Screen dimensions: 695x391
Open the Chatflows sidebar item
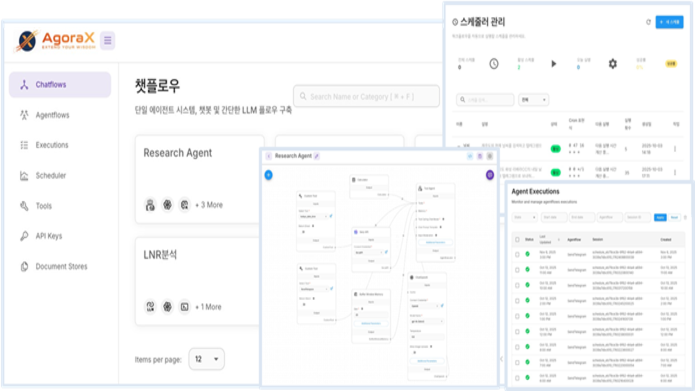tap(60, 85)
